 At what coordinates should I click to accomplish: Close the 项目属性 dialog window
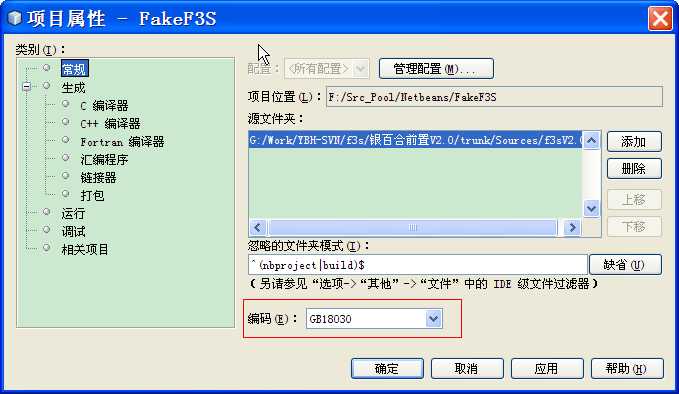point(660,19)
